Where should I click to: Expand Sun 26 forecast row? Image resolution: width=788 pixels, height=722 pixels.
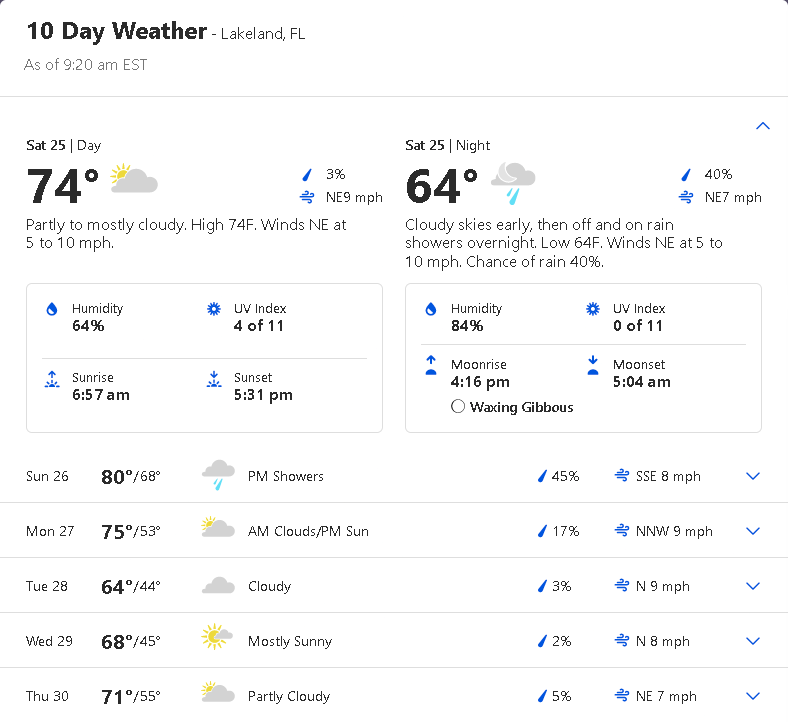[x=754, y=476]
